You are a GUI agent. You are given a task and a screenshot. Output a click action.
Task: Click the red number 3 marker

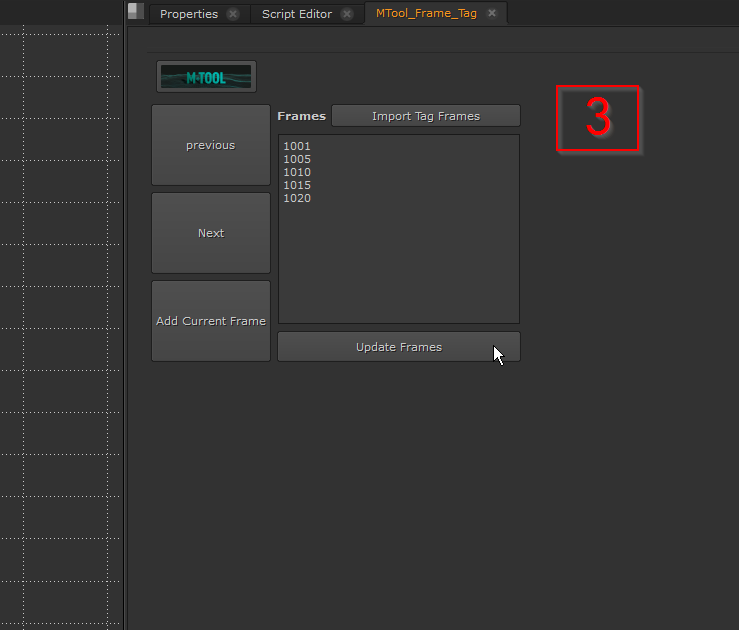pyautogui.click(x=598, y=119)
